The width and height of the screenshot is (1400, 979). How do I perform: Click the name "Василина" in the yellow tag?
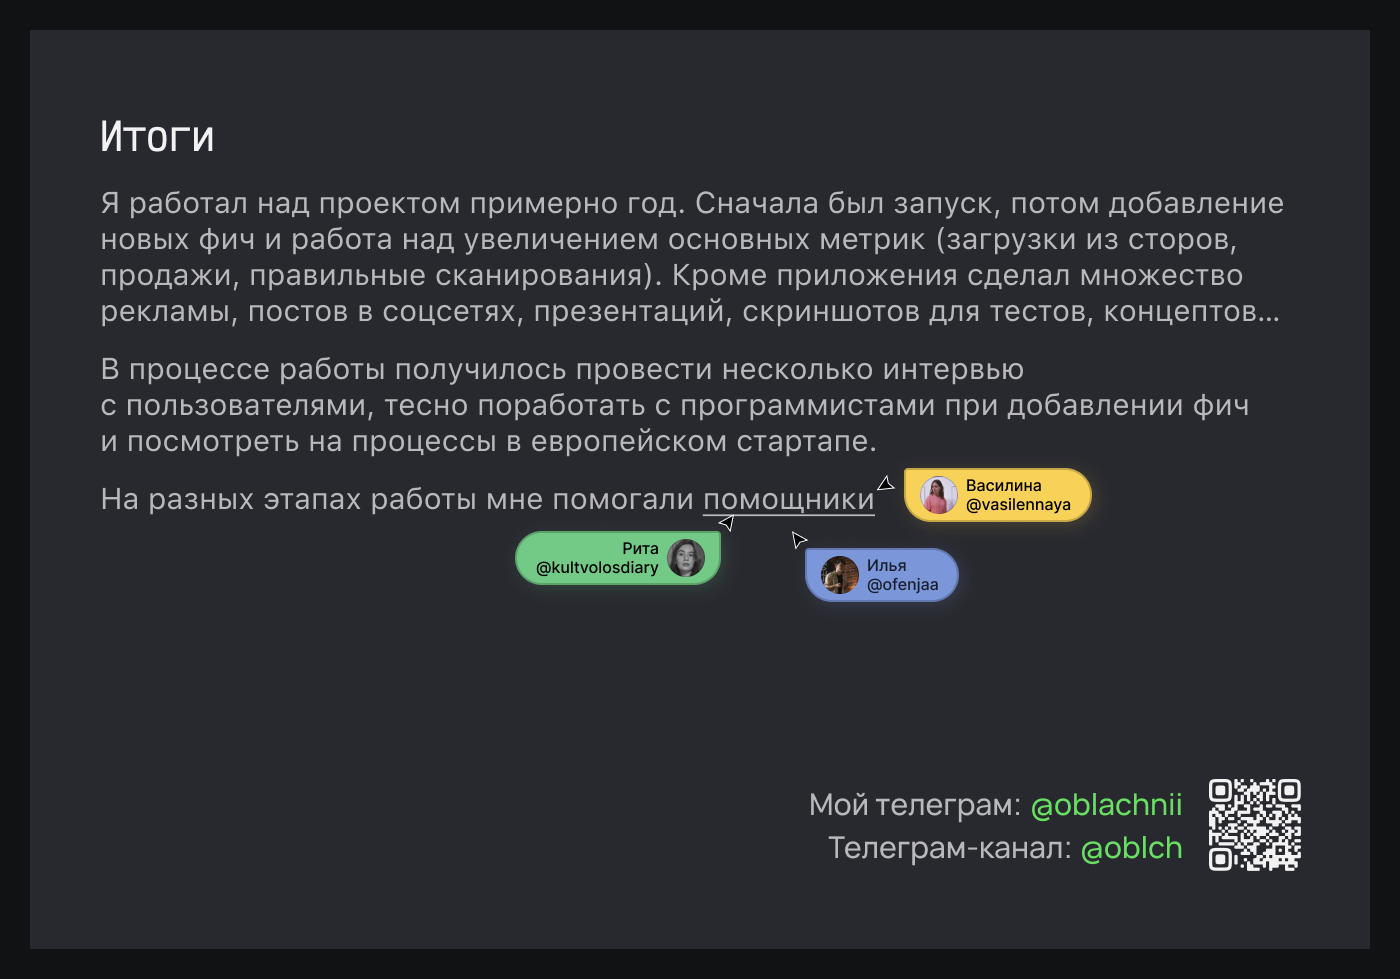tap(1003, 486)
